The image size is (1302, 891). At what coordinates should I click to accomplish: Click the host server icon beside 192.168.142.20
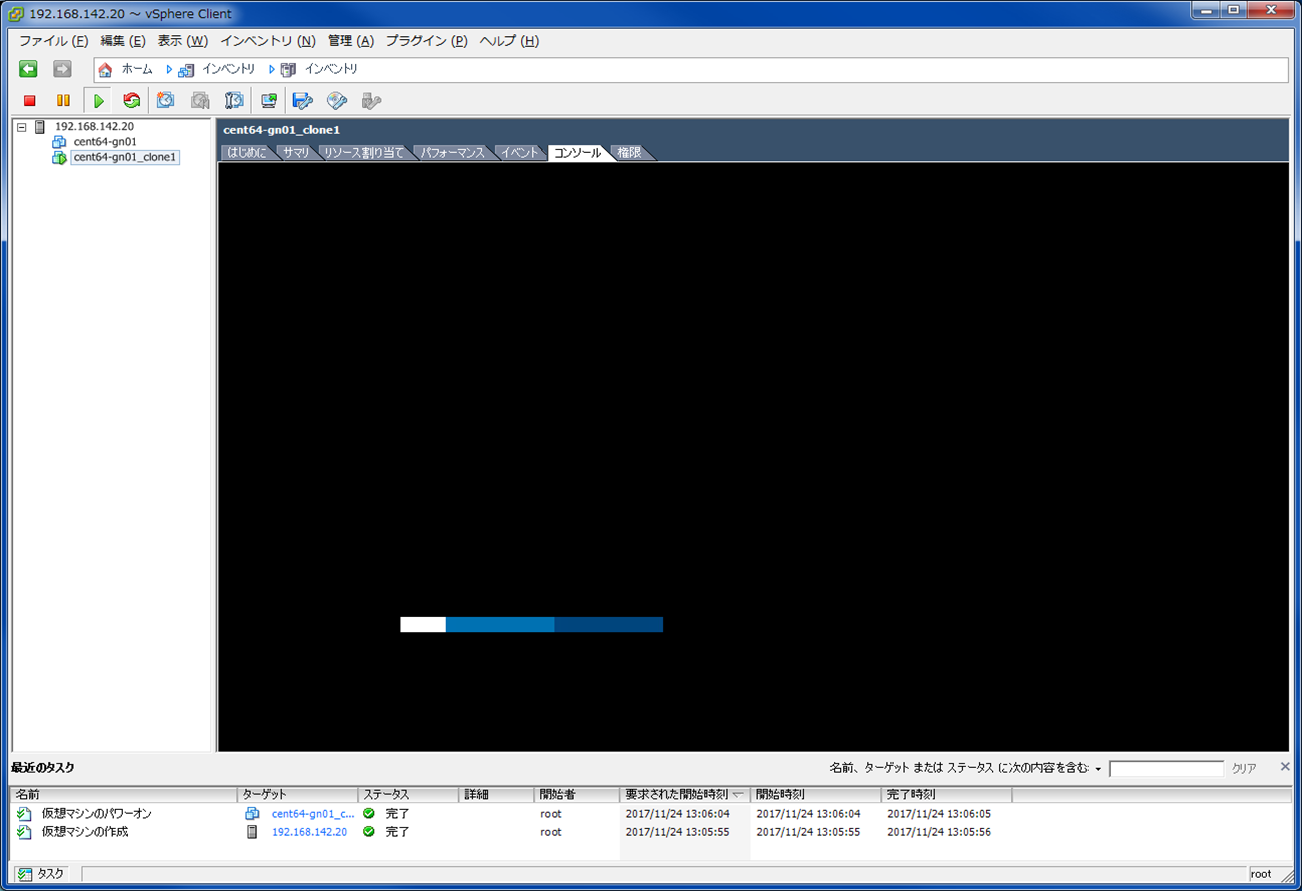point(40,127)
